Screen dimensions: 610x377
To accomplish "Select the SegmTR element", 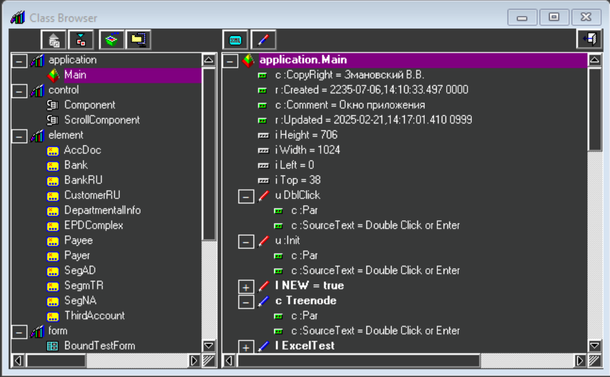I will (84, 286).
